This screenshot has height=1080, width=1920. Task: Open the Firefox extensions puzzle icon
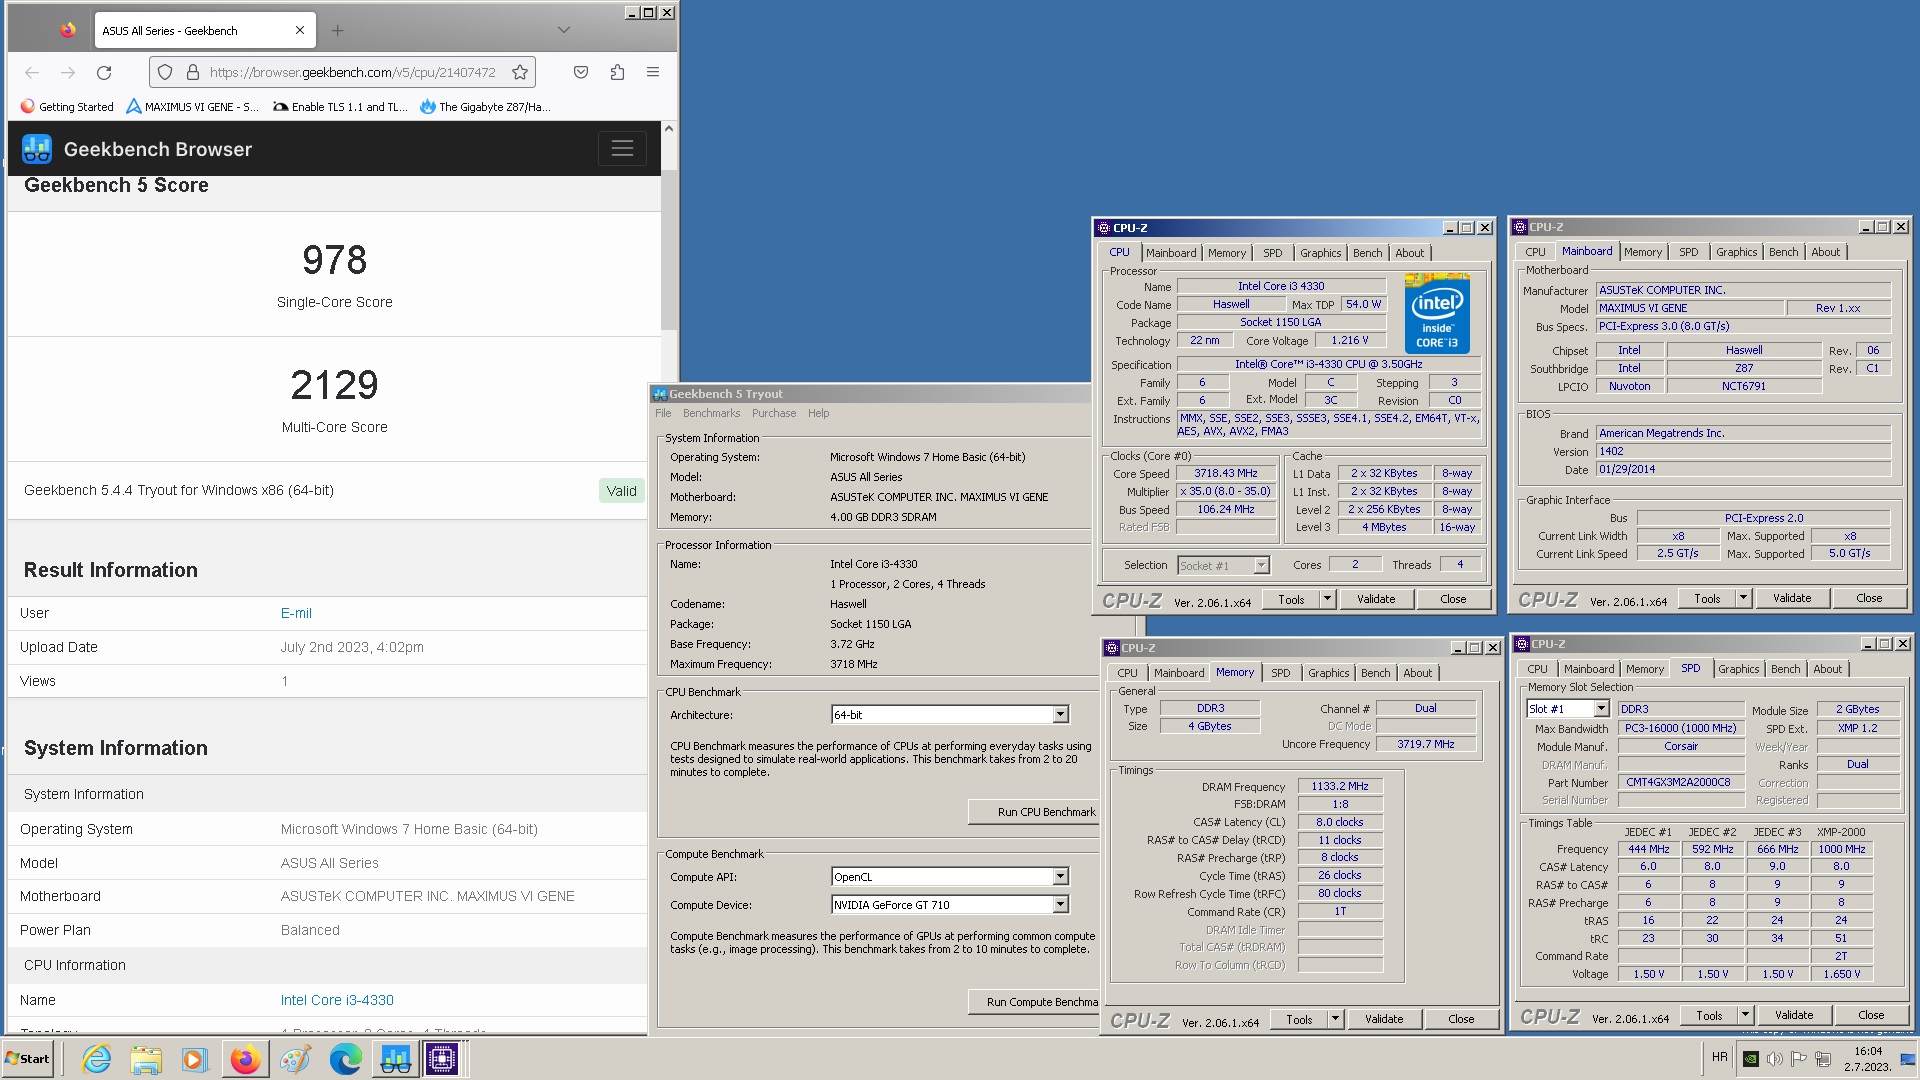coord(617,72)
